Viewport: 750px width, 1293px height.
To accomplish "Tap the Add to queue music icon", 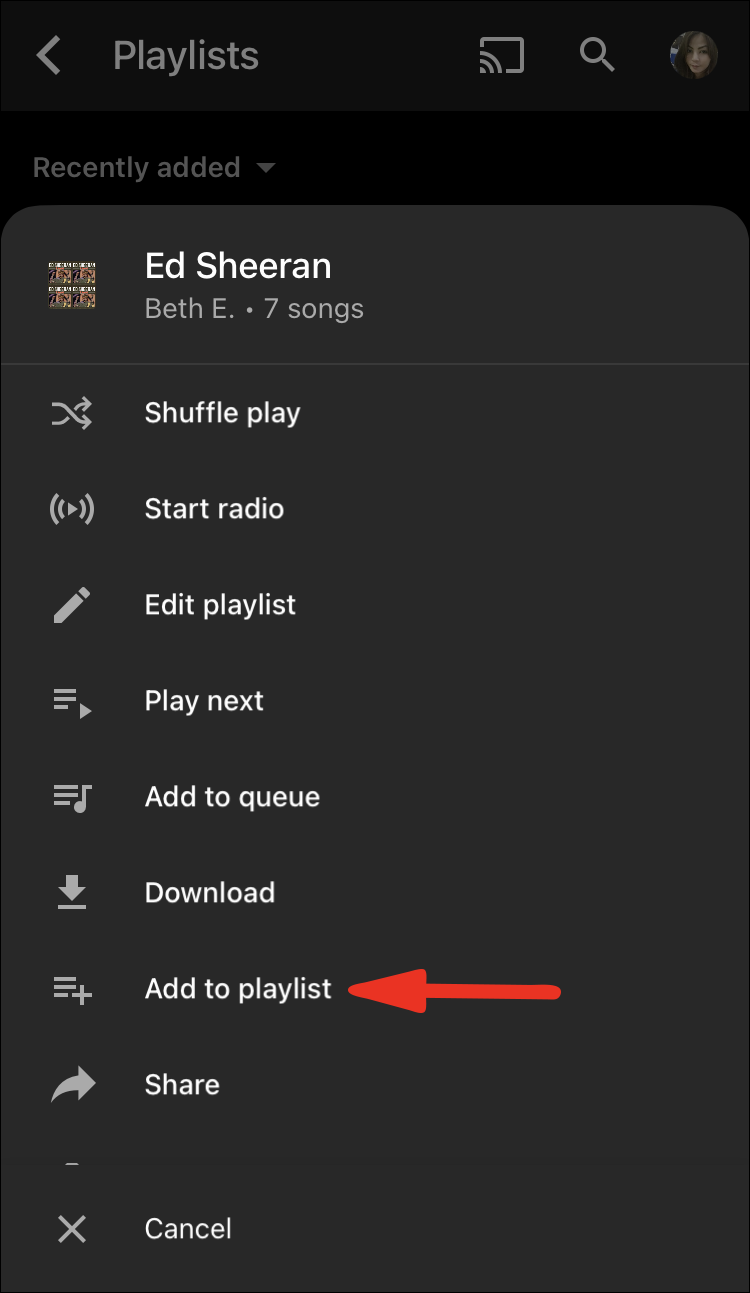I will pyautogui.click(x=72, y=797).
